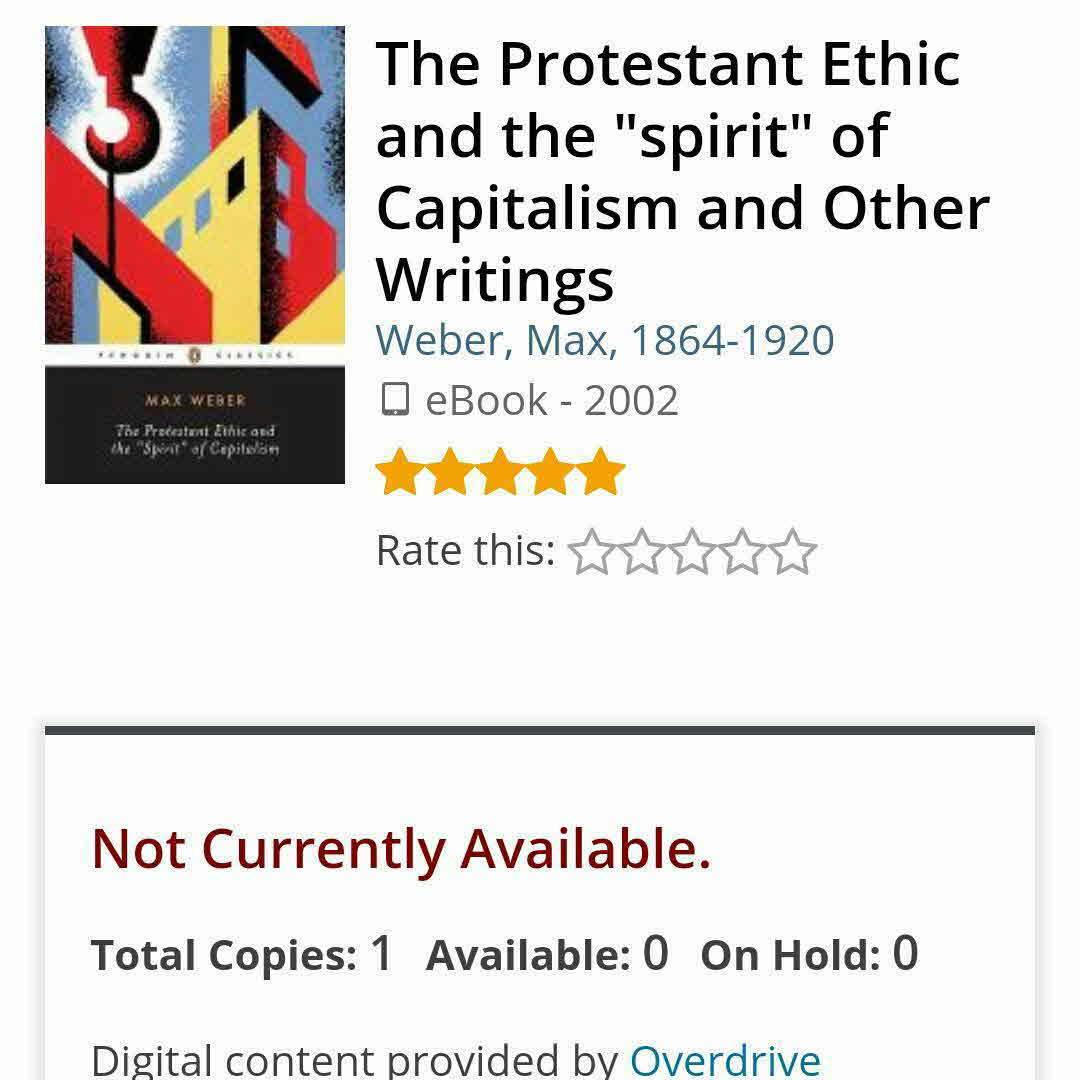
Task: Rate this book three stars
Action: [692, 552]
